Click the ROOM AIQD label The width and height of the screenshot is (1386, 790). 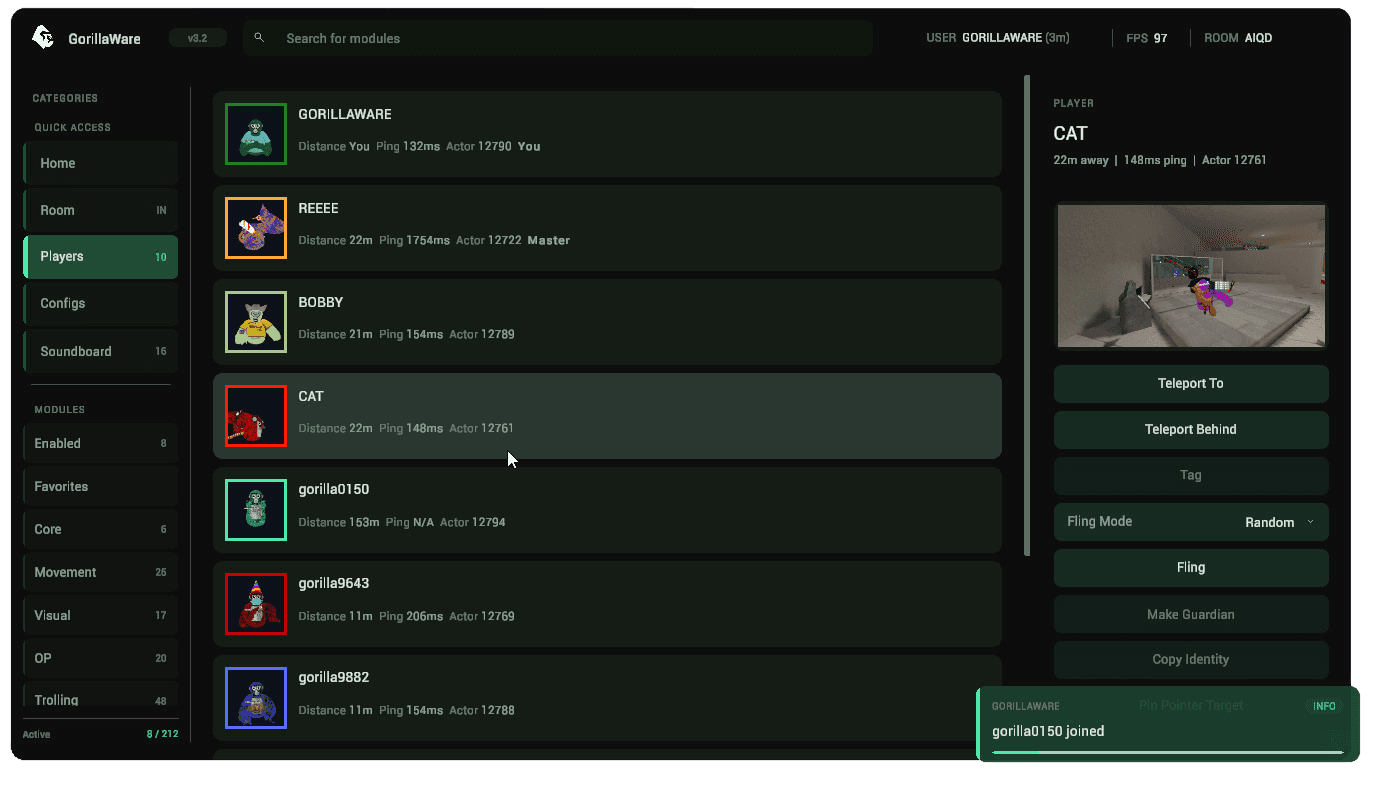pos(1238,38)
